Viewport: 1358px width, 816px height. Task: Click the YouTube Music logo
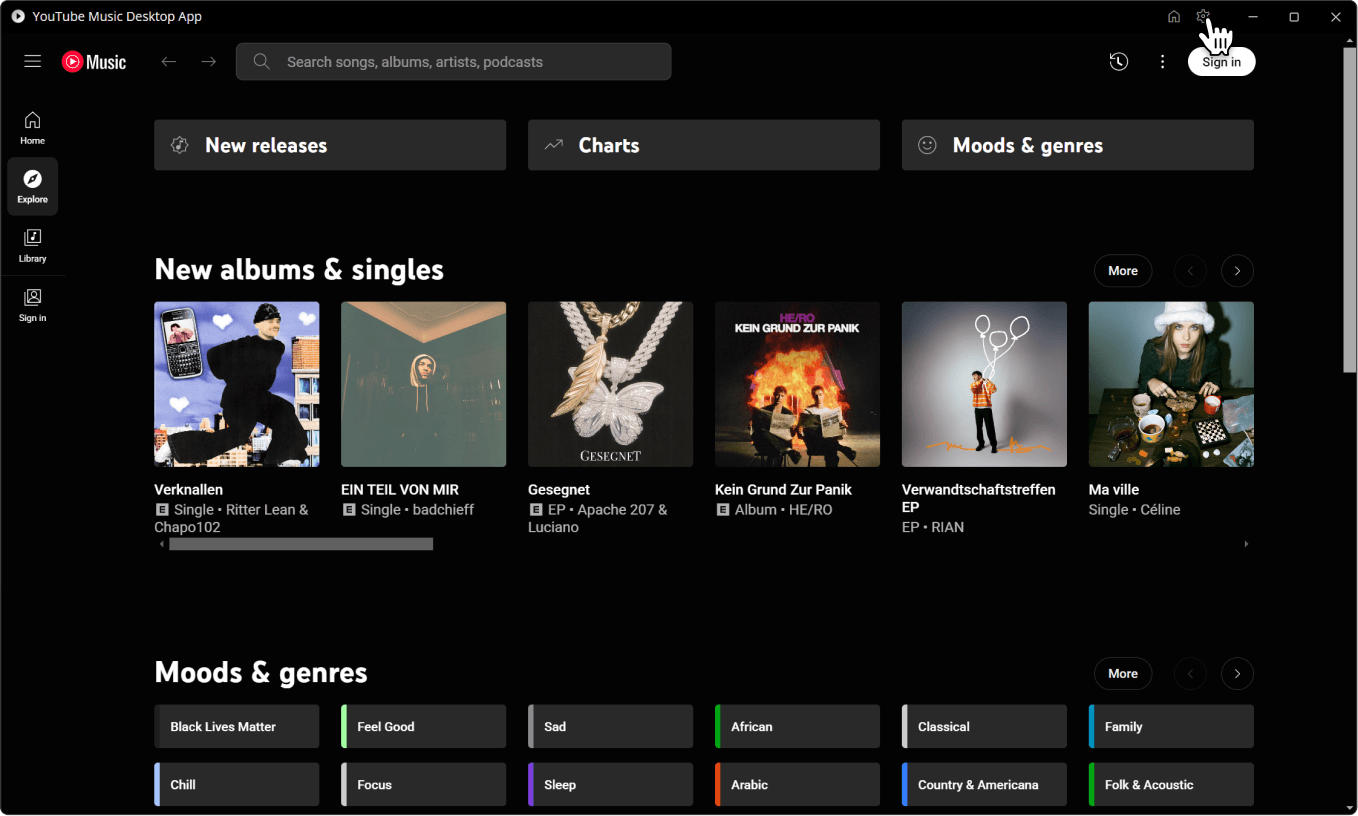pos(94,62)
